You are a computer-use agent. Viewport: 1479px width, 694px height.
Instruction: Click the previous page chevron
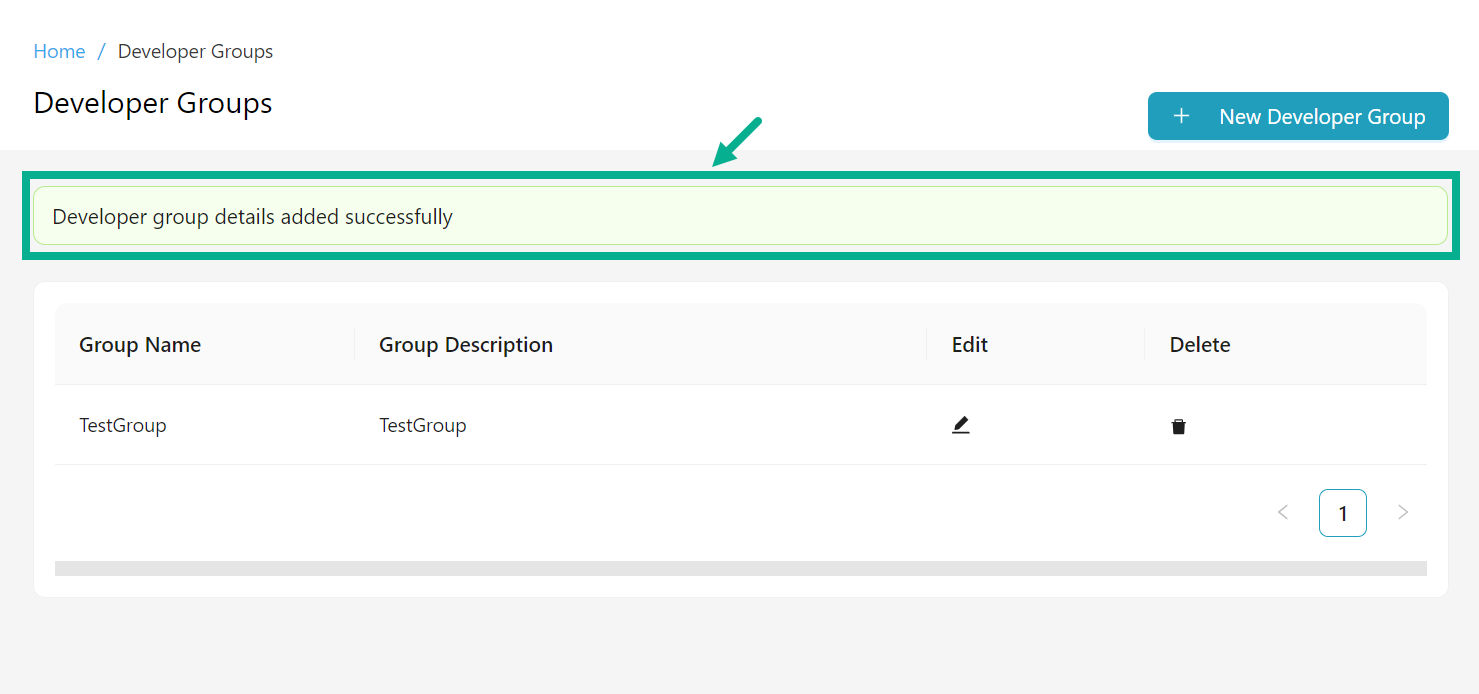[x=1283, y=512]
